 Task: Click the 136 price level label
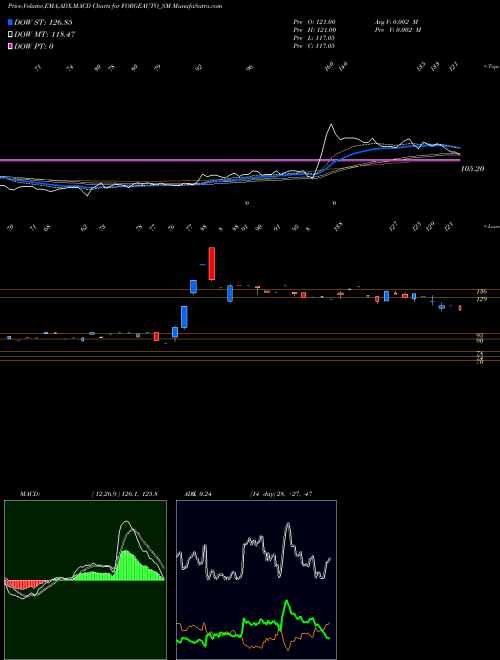[481, 291]
